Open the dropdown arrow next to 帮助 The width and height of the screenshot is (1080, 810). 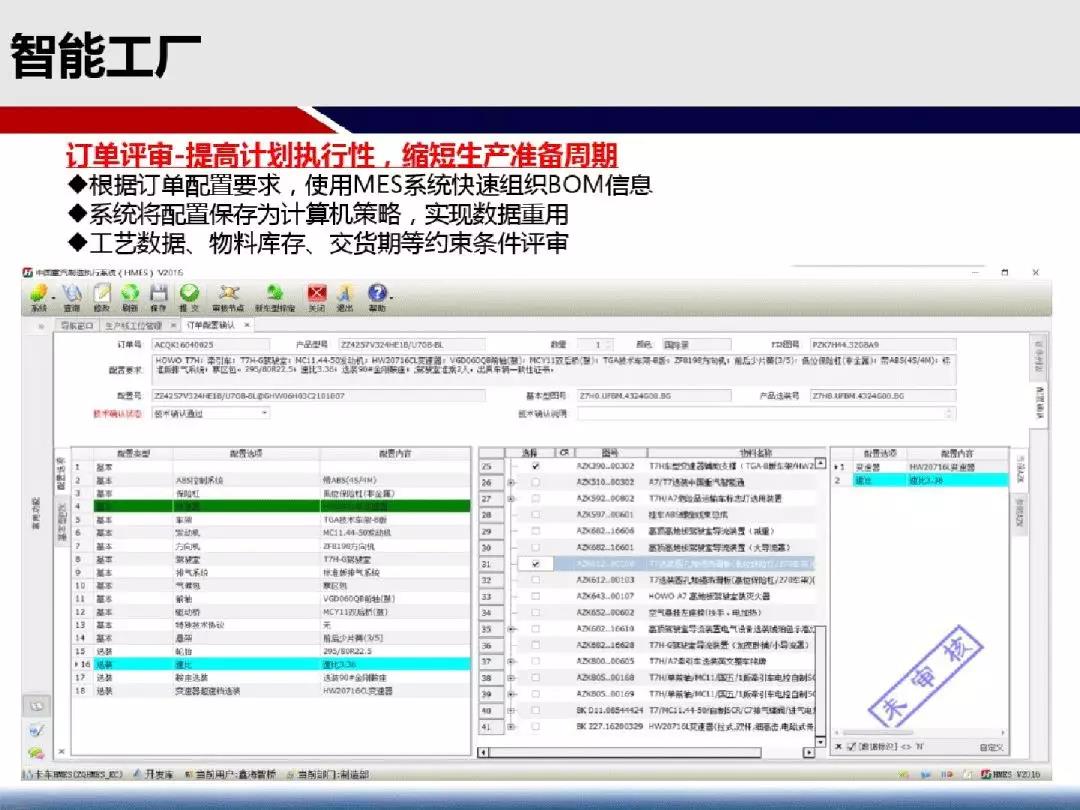click(x=391, y=297)
